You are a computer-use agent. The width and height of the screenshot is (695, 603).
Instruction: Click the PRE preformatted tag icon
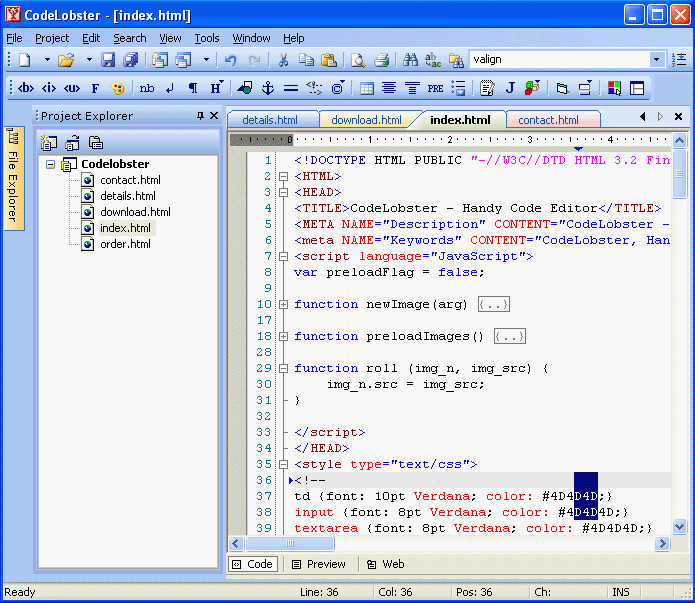[435, 88]
